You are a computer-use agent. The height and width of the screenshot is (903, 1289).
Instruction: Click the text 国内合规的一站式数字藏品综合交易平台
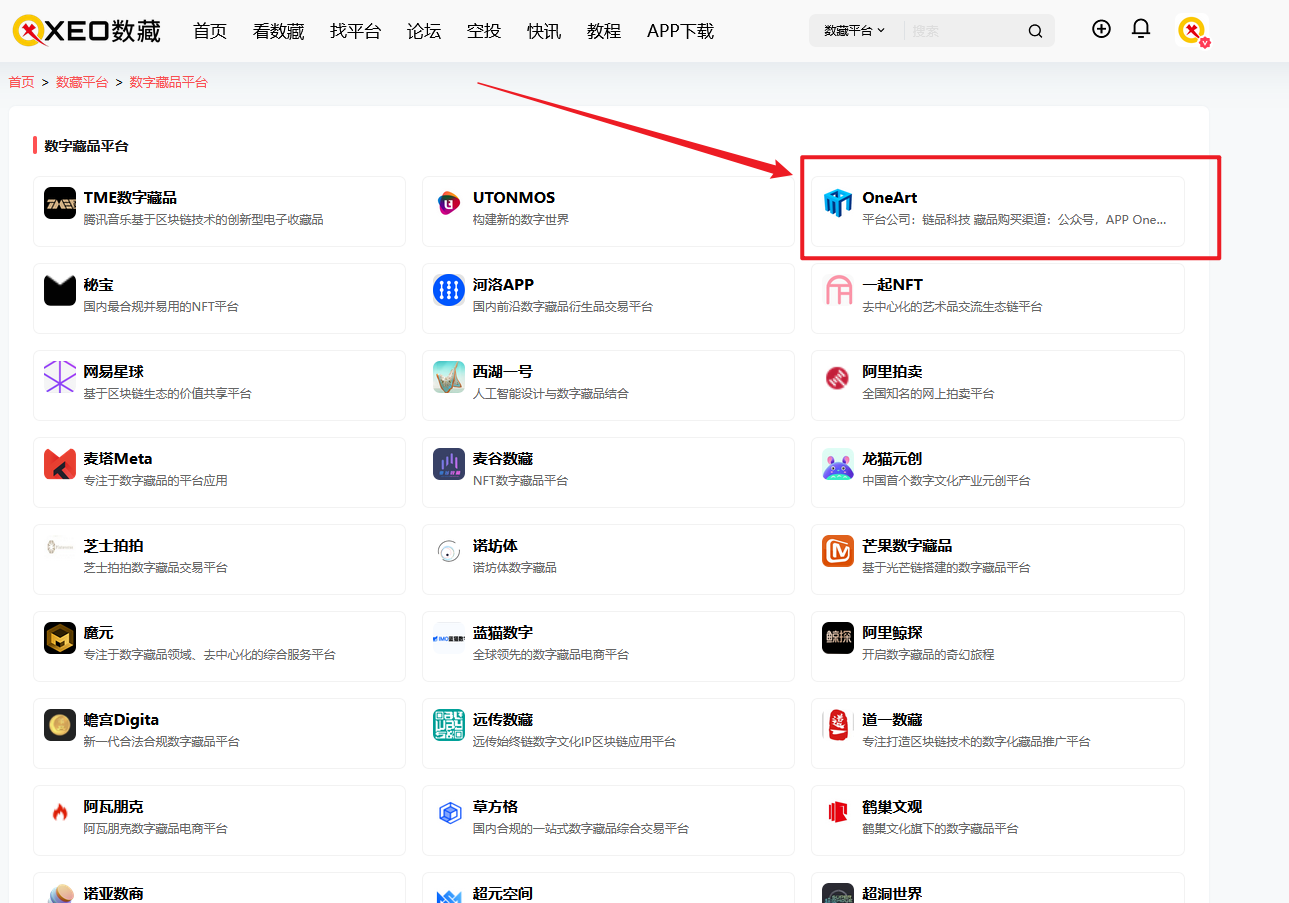pos(580,828)
